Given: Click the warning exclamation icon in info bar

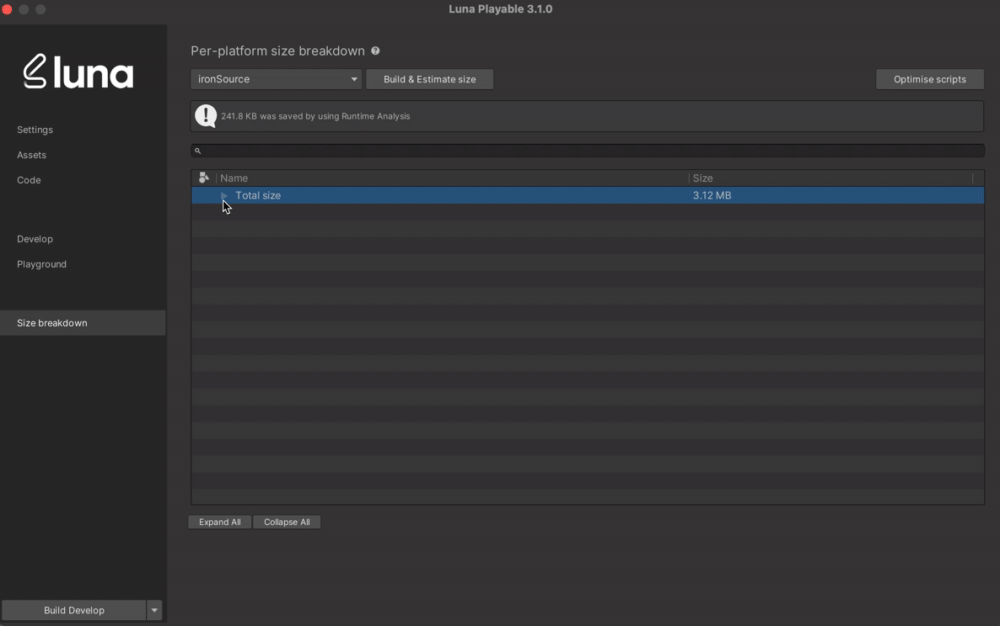Looking at the screenshot, I should click(205, 116).
